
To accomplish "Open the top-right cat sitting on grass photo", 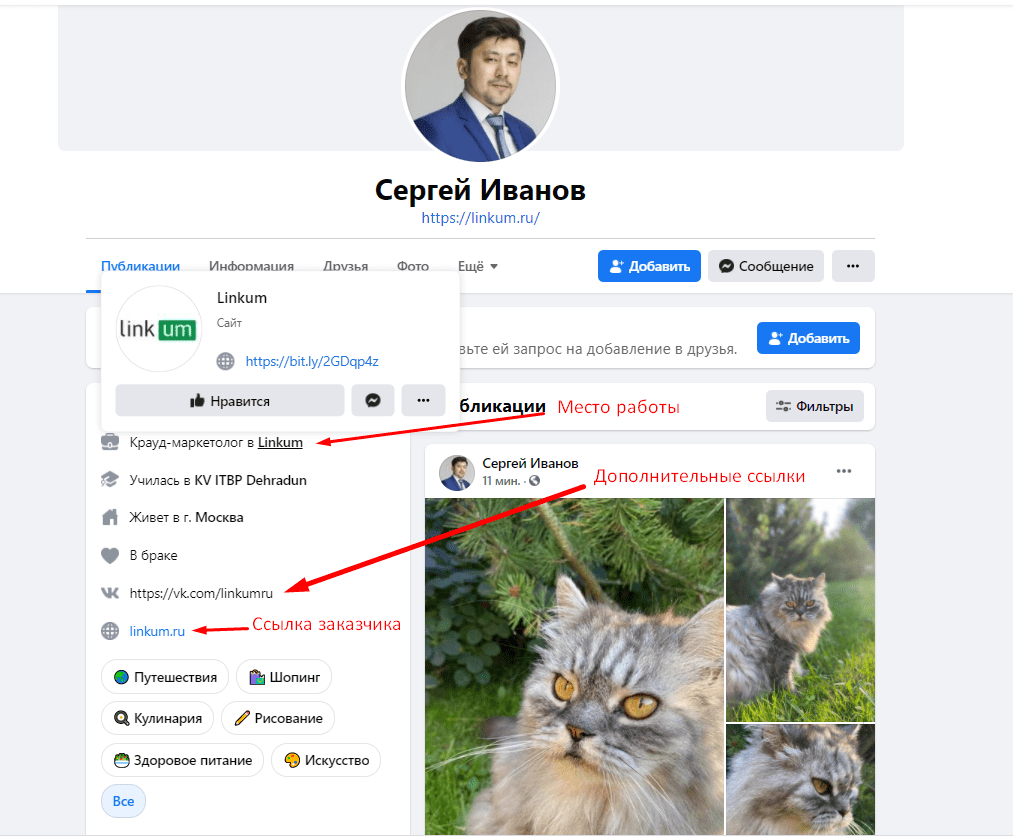I will click(x=800, y=609).
